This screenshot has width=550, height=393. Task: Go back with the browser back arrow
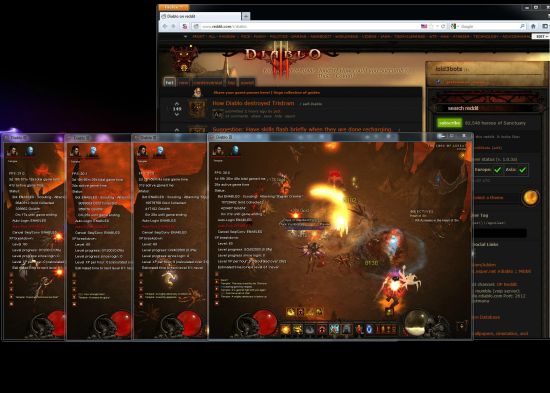coord(165,26)
